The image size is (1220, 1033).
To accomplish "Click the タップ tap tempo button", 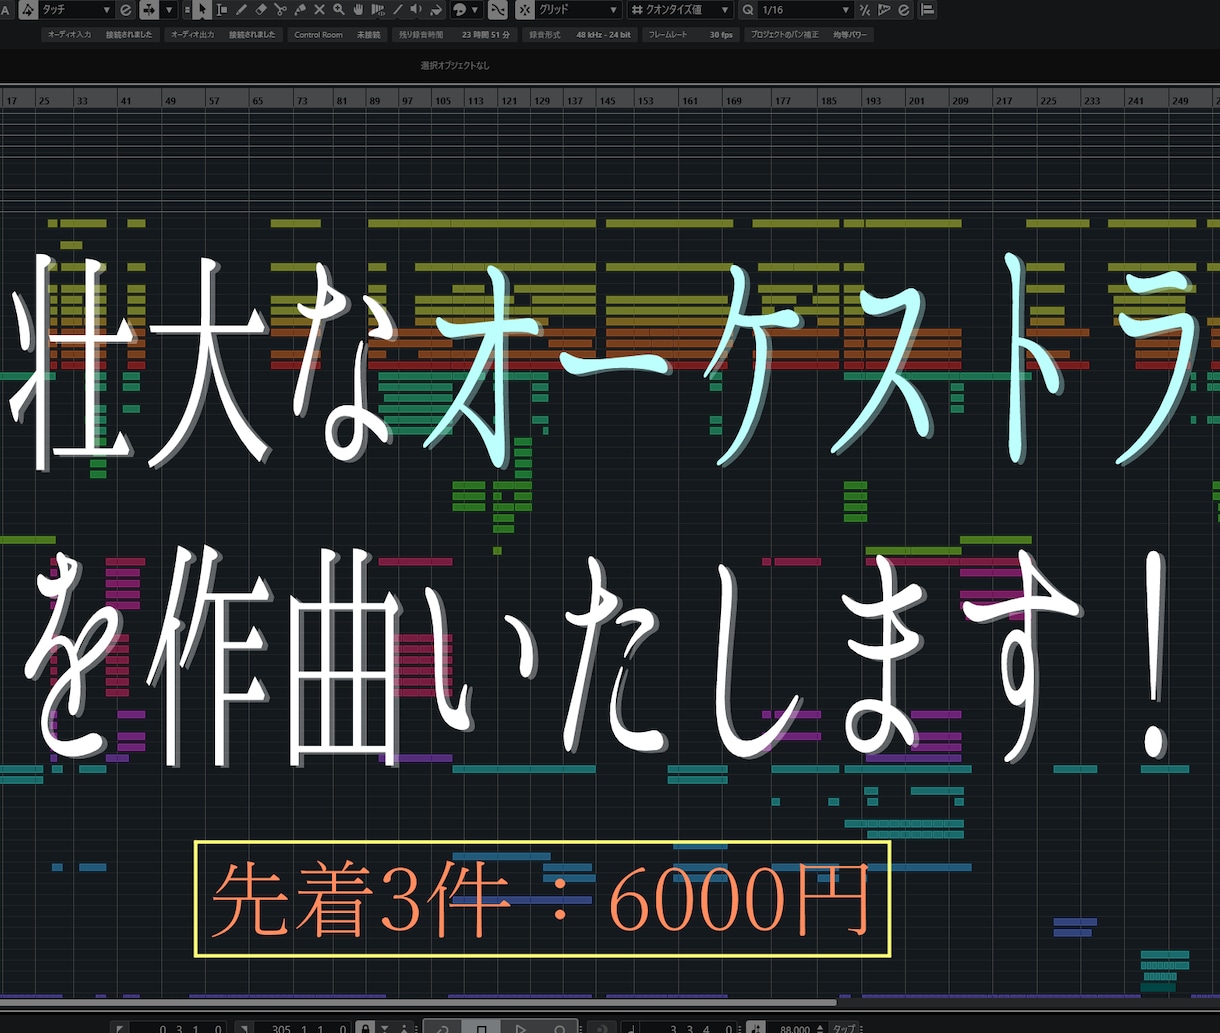I will (844, 1027).
